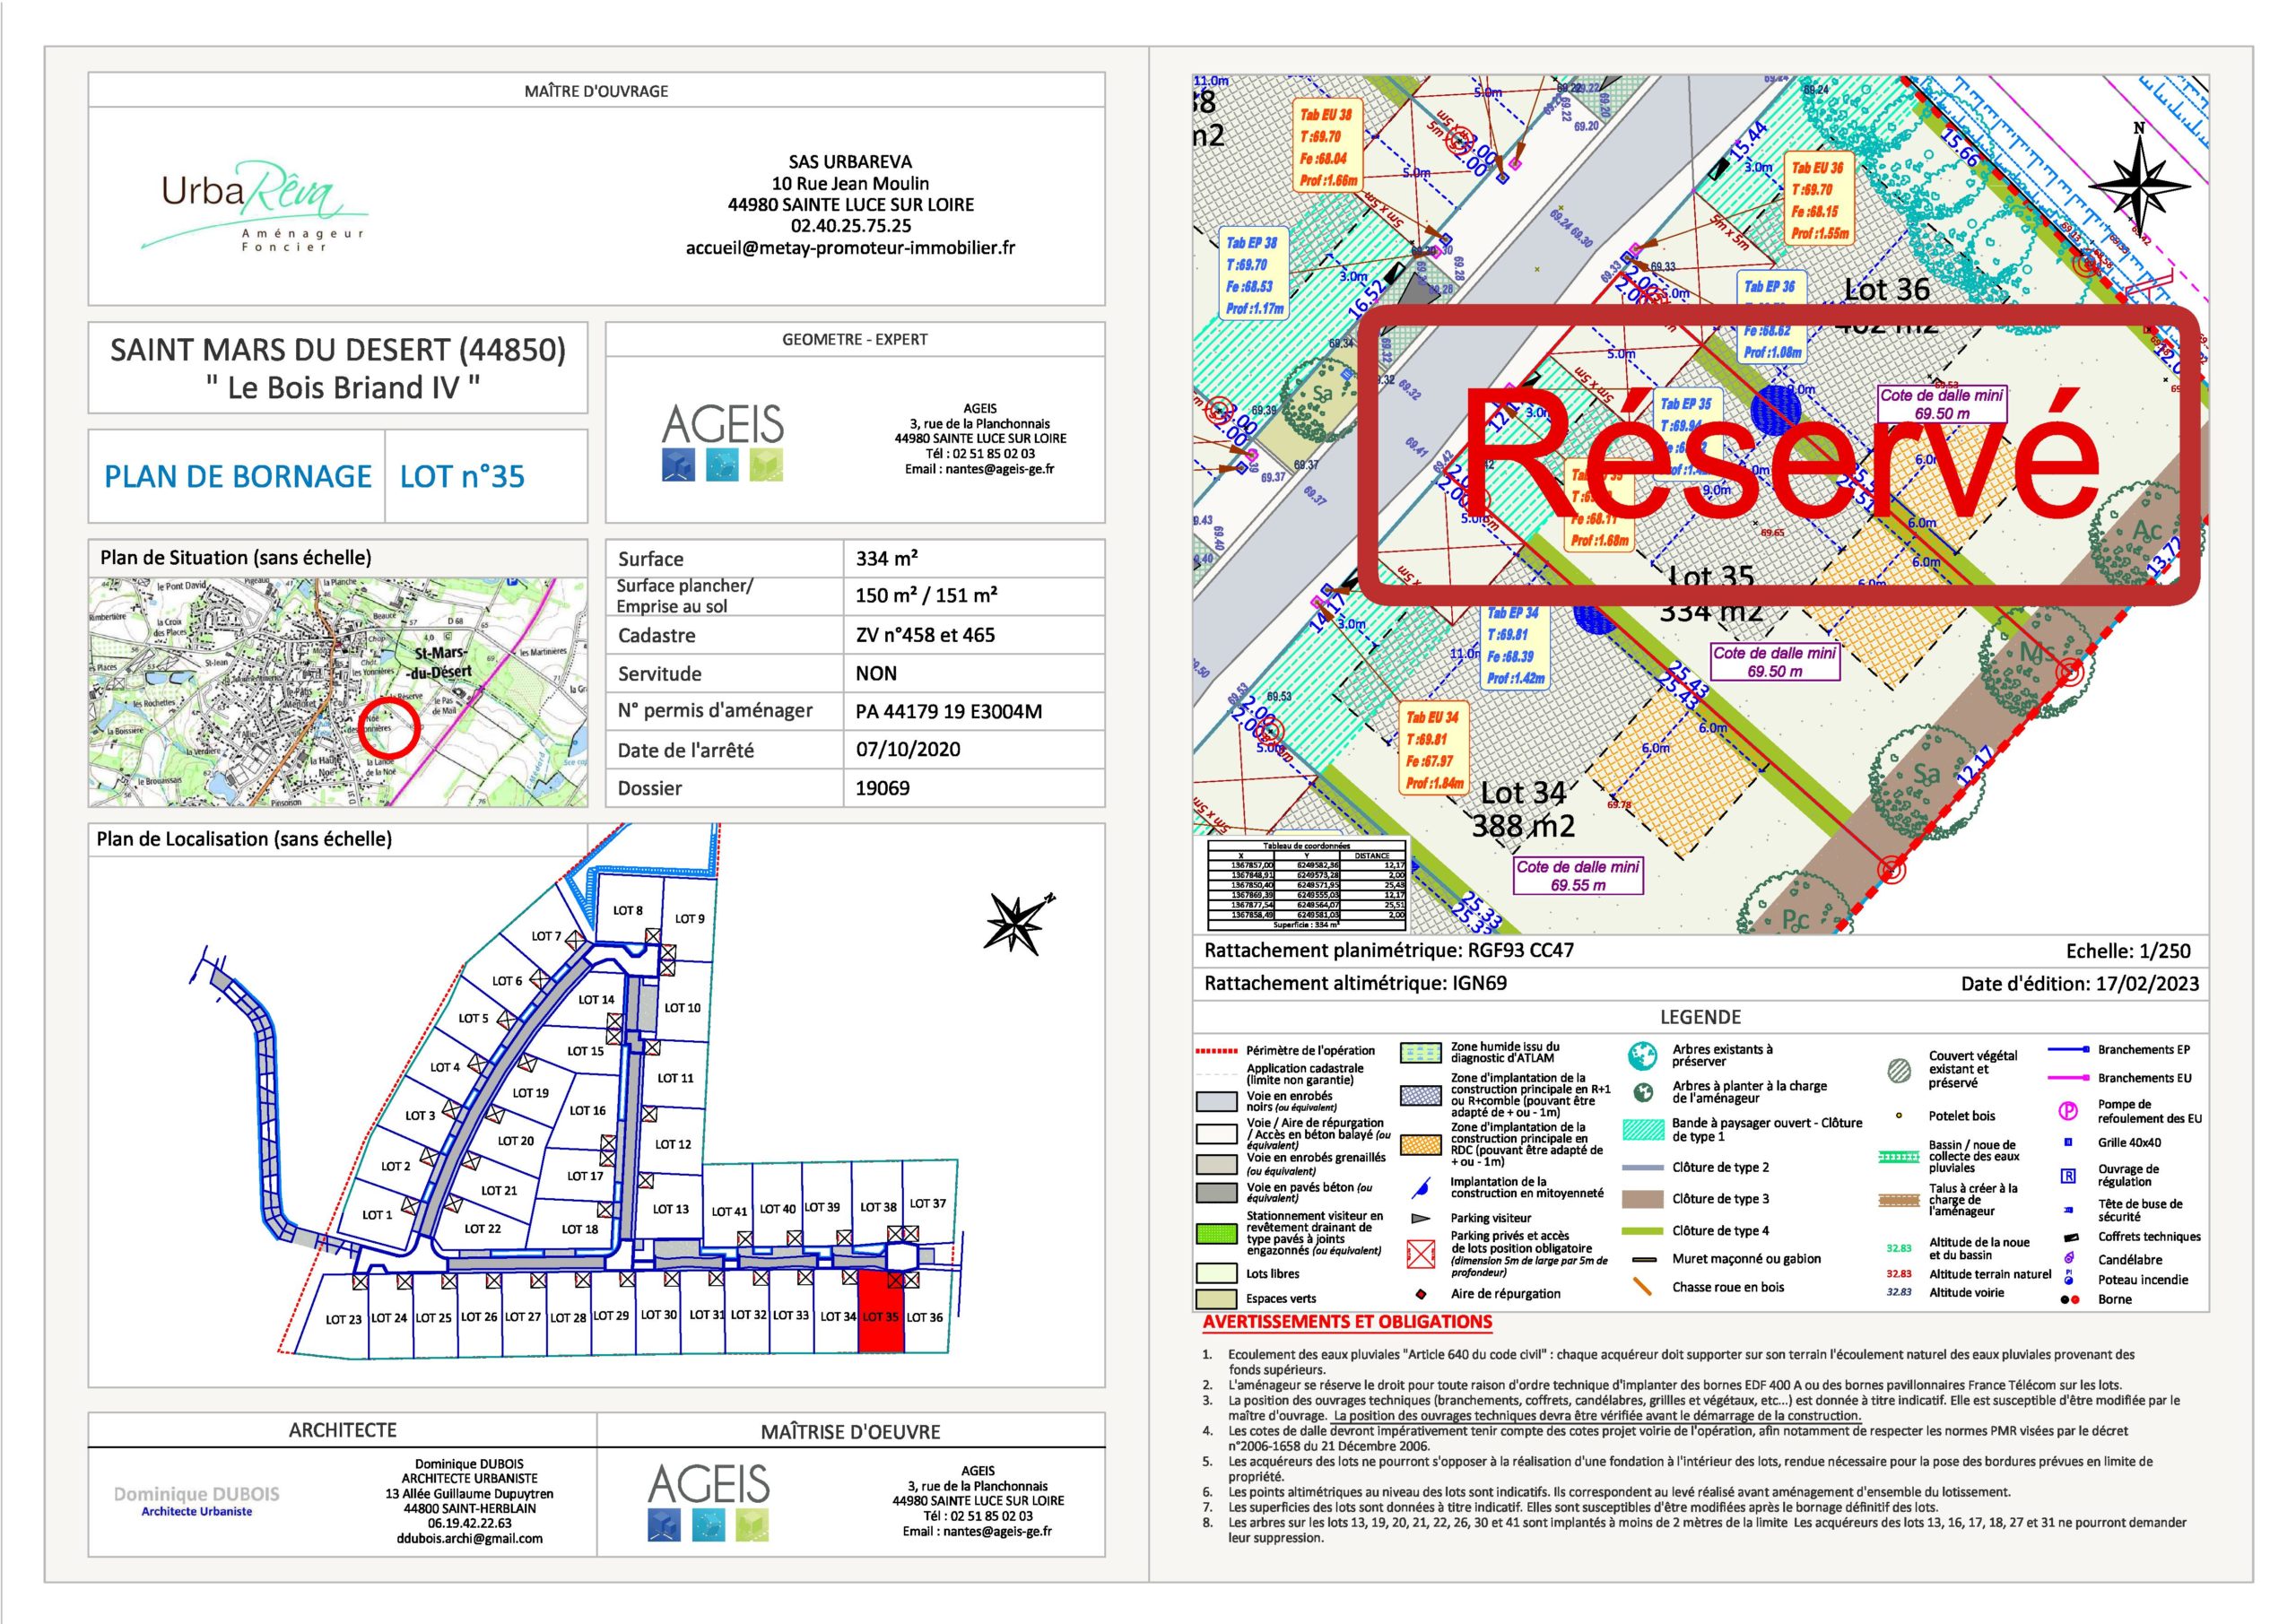Click the red circle on the situation map
Viewport: 2296px width, 1624px height.
(x=389, y=727)
